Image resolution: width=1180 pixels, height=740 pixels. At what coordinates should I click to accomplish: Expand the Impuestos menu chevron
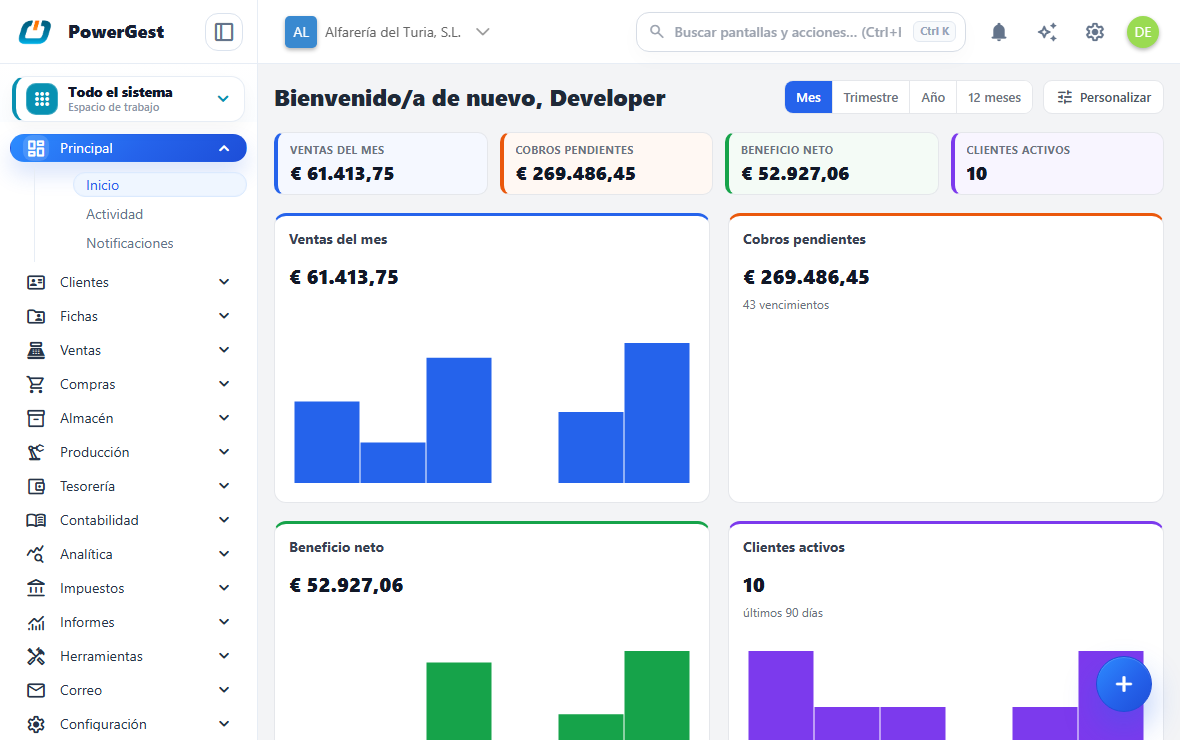tap(224, 588)
